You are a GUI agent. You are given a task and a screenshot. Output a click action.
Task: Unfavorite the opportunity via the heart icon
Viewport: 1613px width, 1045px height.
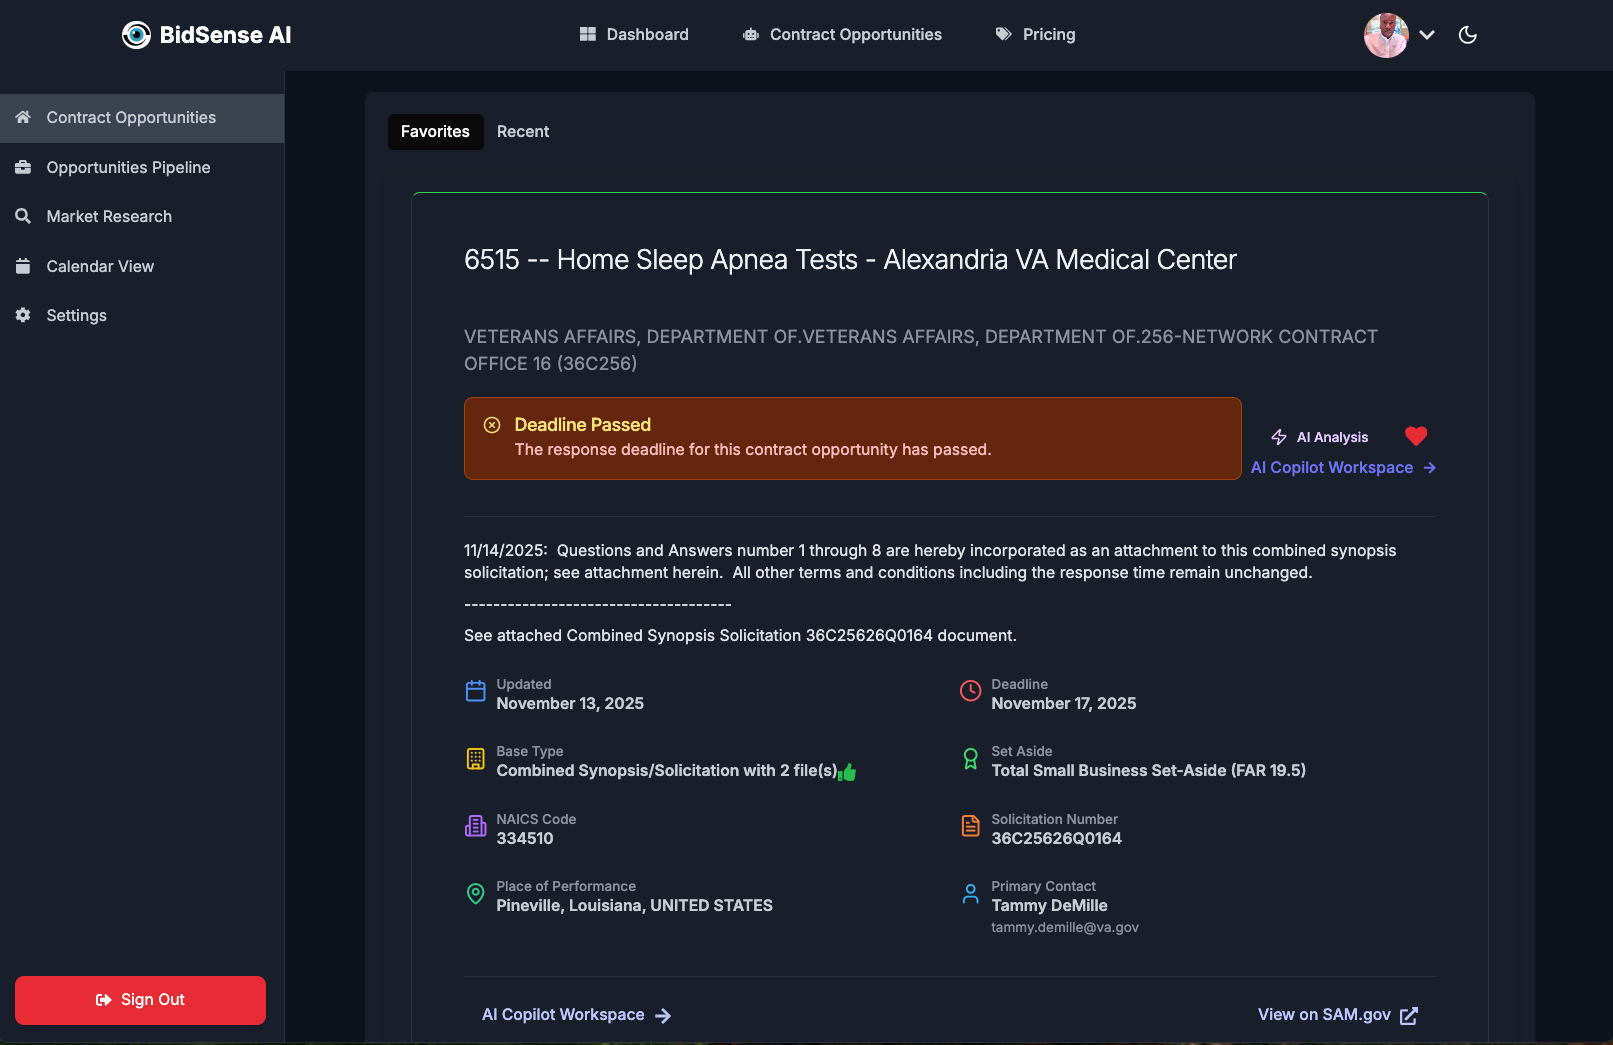tap(1417, 436)
